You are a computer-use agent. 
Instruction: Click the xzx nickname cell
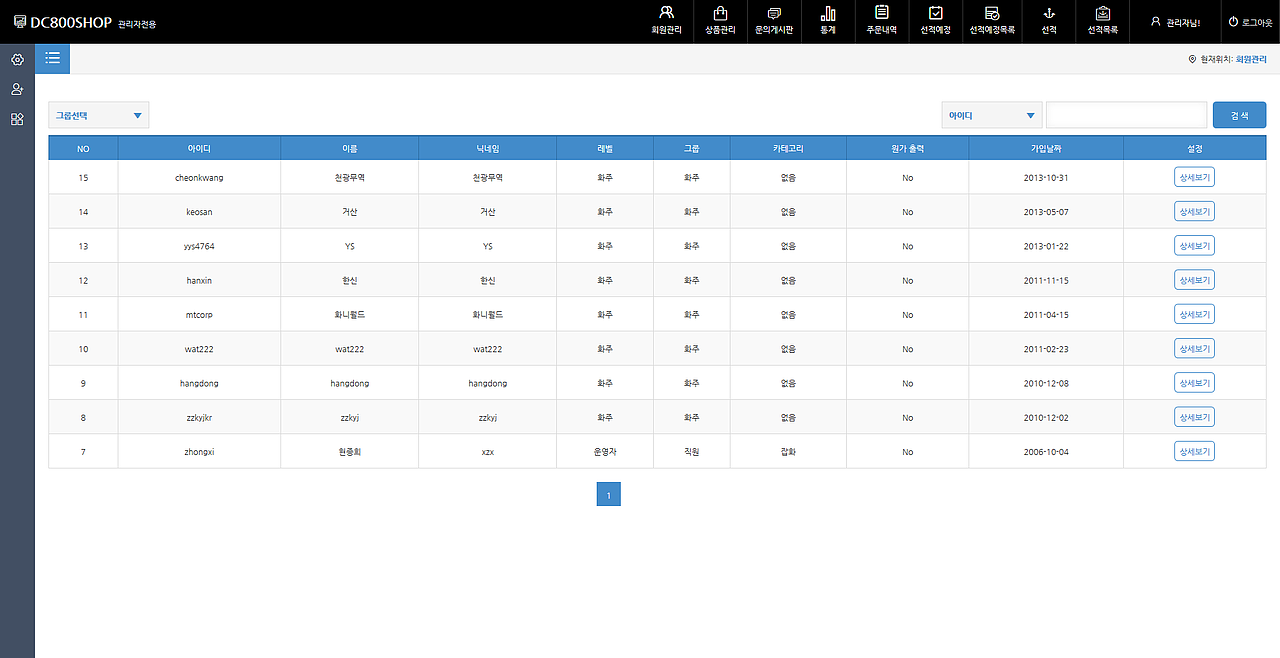tap(487, 451)
